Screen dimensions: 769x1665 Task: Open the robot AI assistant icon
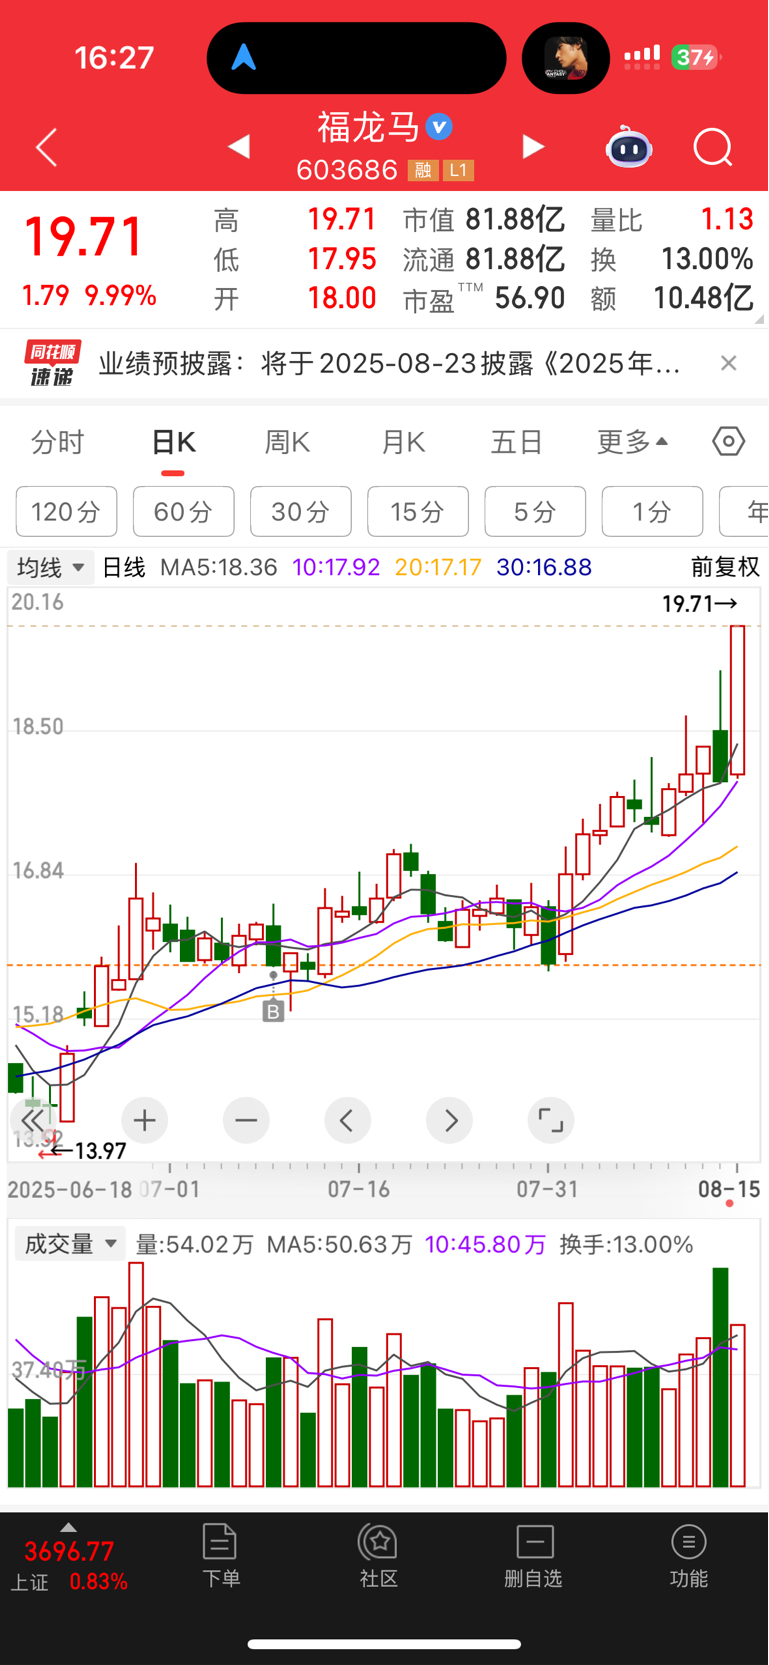[x=629, y=148]
